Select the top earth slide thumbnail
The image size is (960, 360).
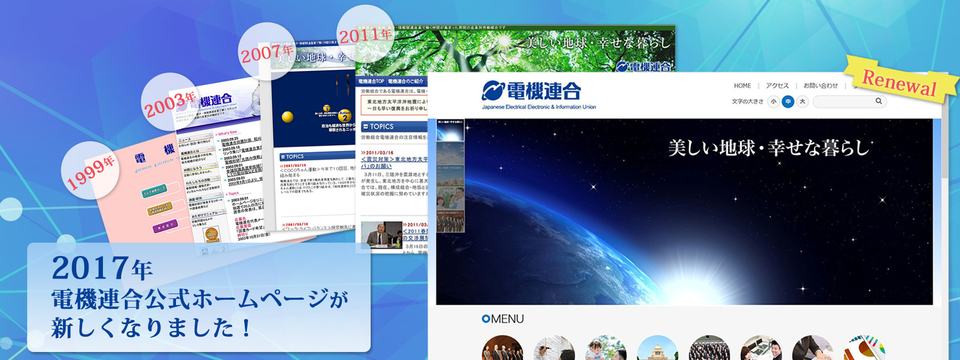[x=450, y=130]
